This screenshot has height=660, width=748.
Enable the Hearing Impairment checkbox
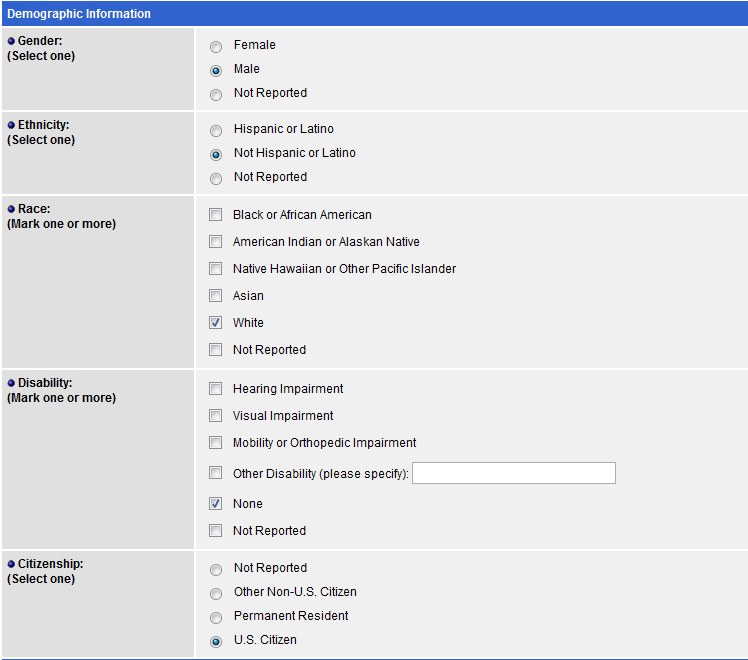215,389
